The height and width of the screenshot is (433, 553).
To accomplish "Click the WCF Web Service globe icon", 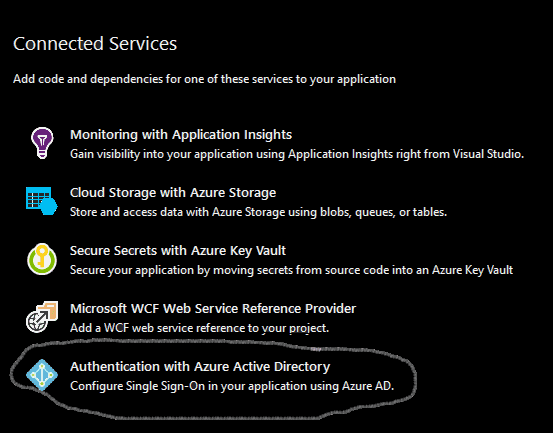I will 42,317.
